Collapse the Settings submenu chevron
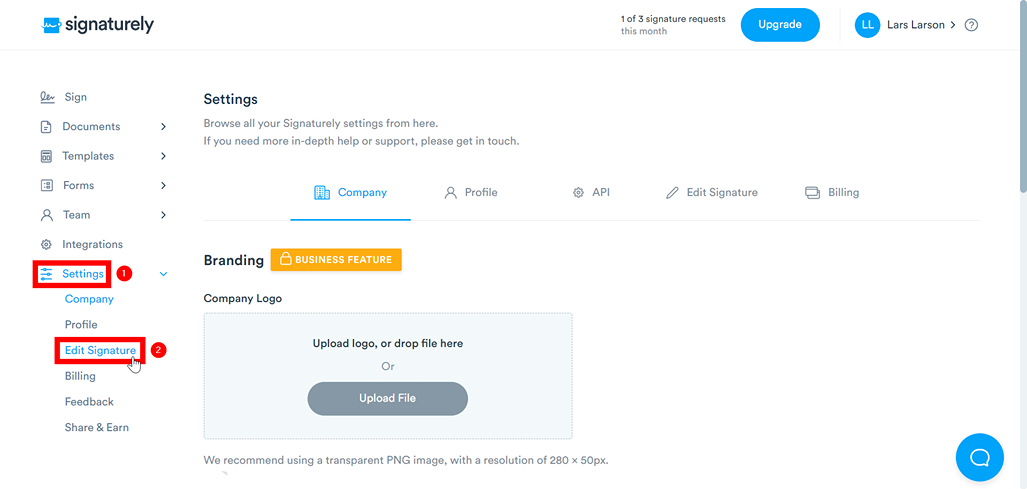 click(x=164, y=274)
